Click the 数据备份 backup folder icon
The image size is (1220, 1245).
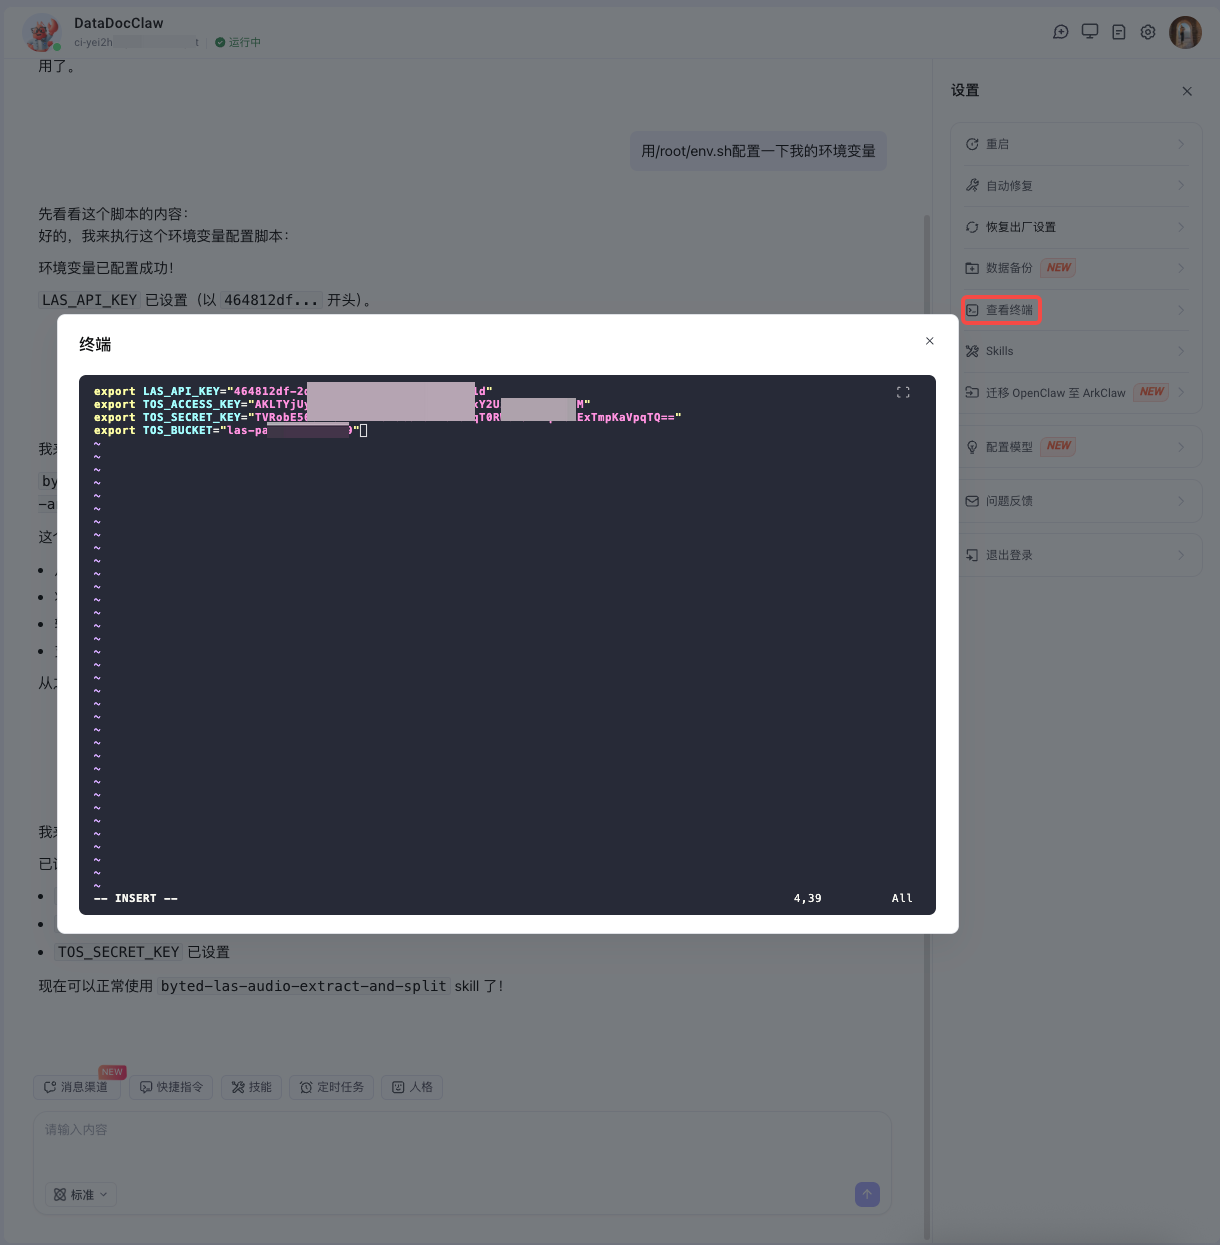pyautogui.click(x=972, y=268)
